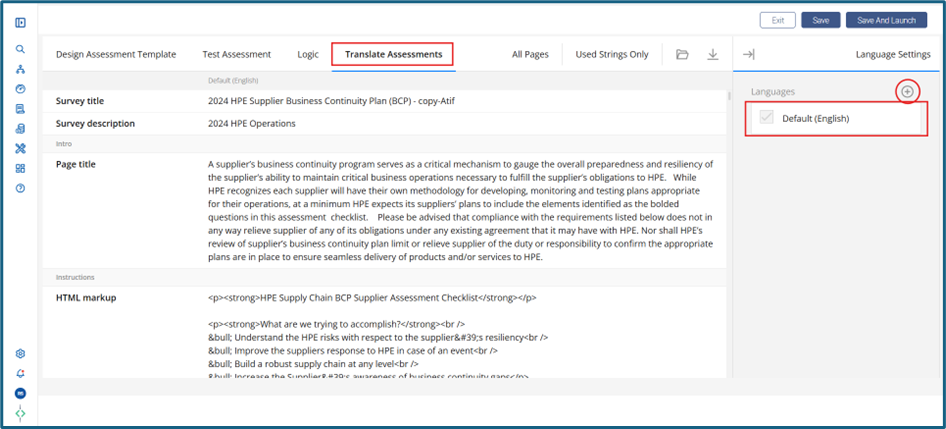Edit the Survey title English value

pyautogui.click(x=331, y=101)
